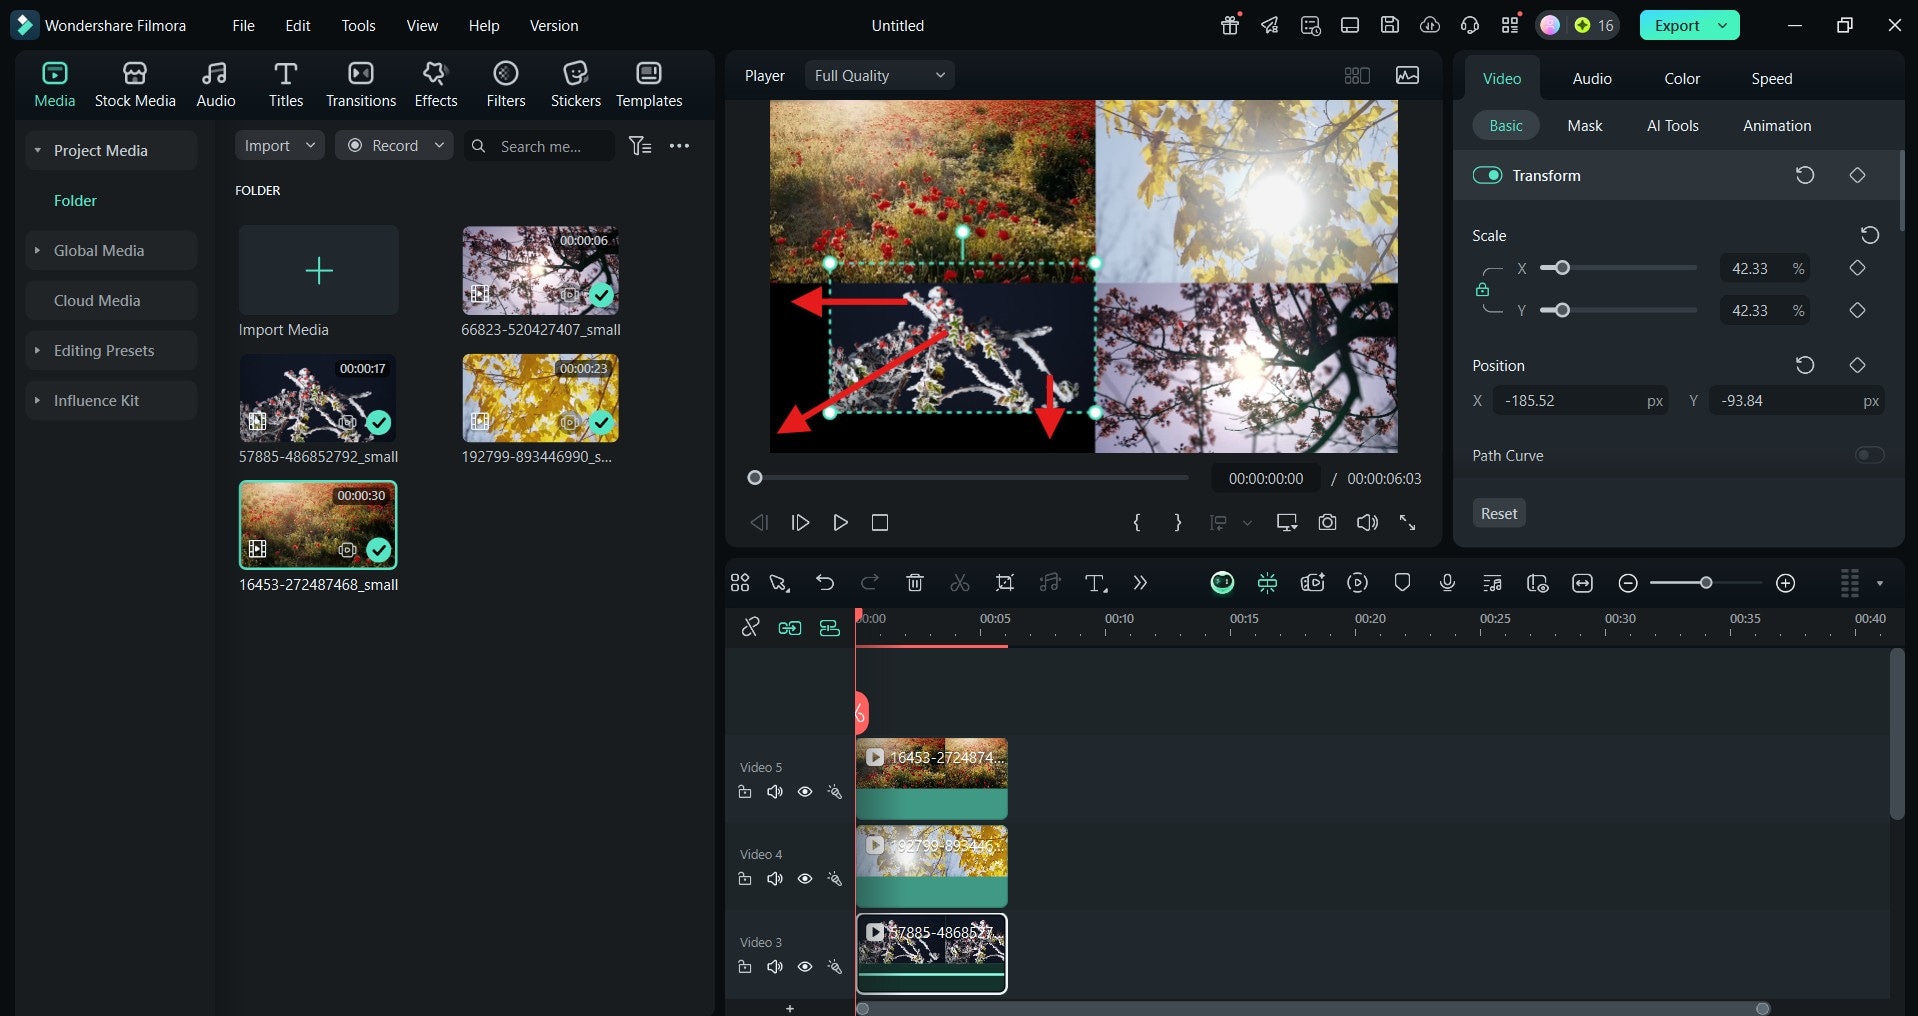Zoom out the timeline with minus icon
The width and height of the screenshot is (1918, 1016).
pos(1628,583)
